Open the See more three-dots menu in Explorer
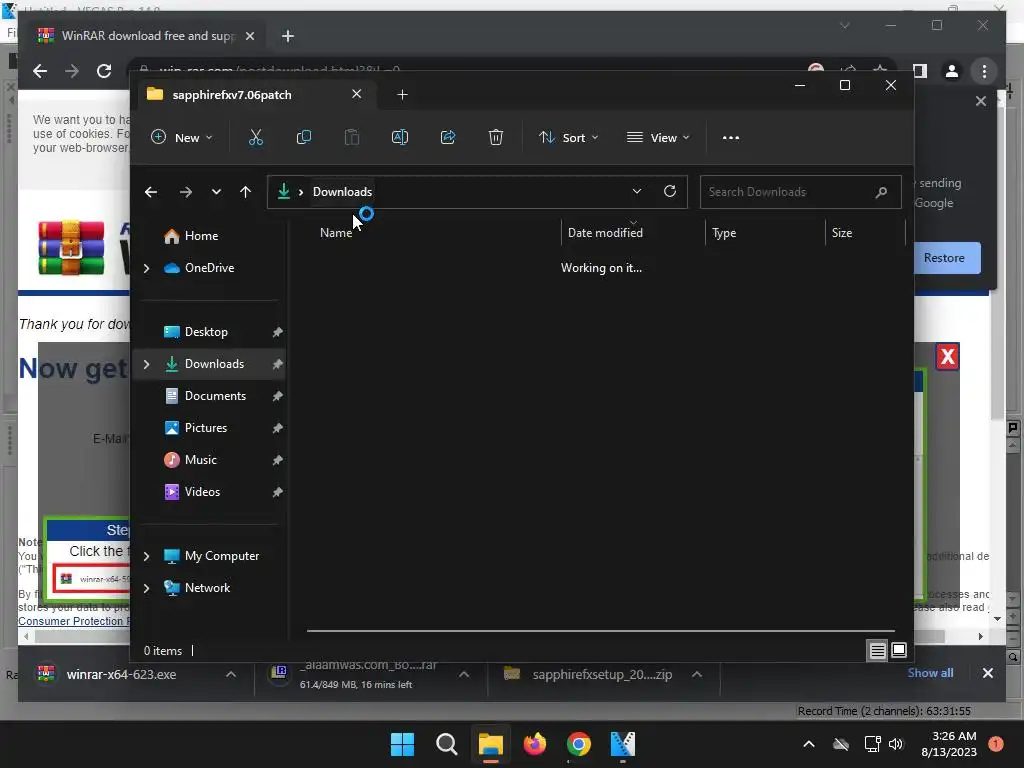Image resolution: width=1024 pixels, height=768 pixels. (731, 138)
